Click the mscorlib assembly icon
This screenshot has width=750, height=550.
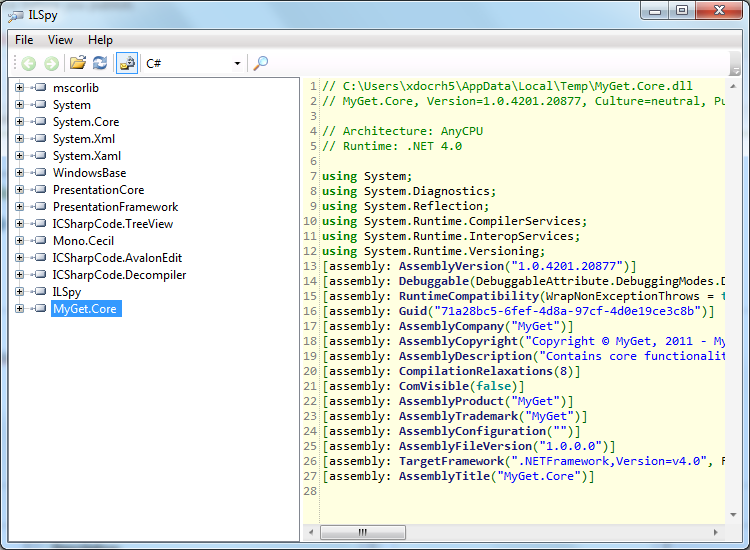tap(39, 88)
